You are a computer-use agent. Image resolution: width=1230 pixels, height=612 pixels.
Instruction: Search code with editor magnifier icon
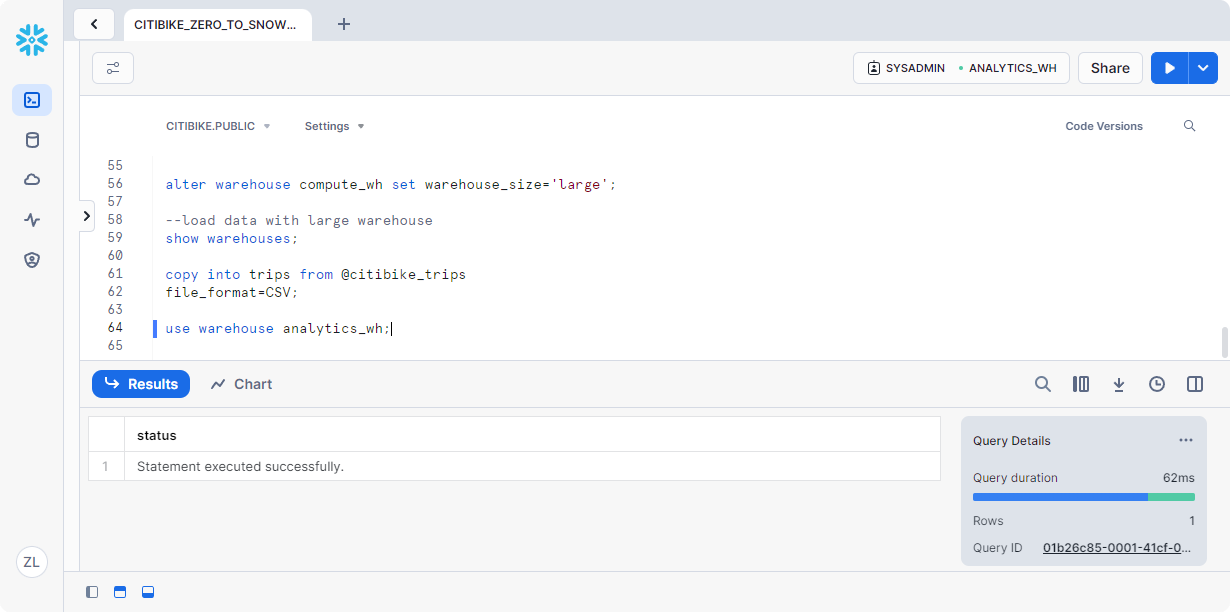(1189, 126)
